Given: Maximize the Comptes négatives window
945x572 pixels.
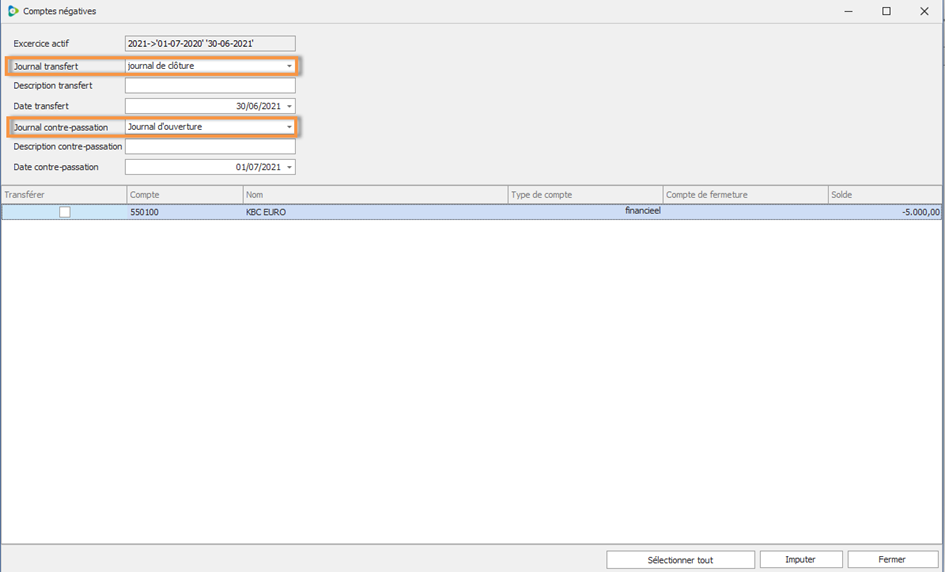Looking at the screenshot, I should pyautogui.click(x=886, y=11).
